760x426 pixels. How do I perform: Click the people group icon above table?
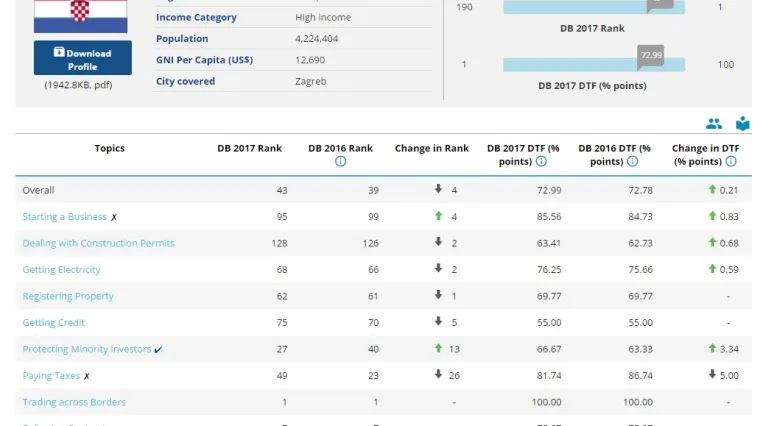[x=713, y=124]
